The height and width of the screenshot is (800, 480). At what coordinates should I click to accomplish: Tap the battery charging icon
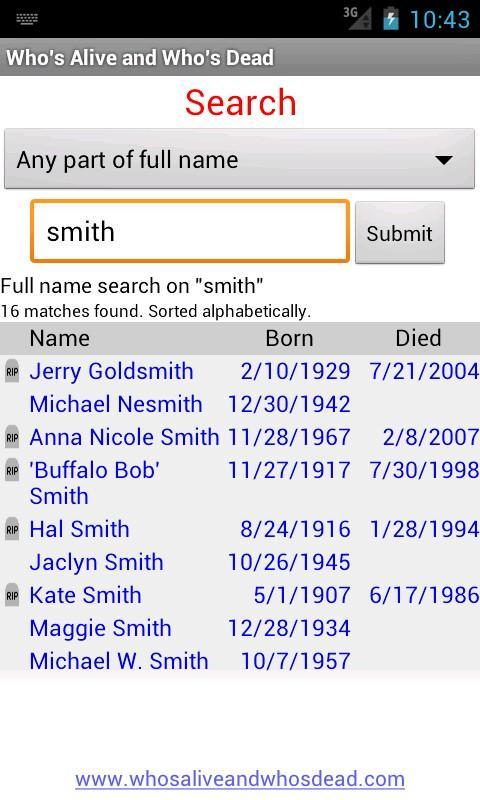click(391, 19)
